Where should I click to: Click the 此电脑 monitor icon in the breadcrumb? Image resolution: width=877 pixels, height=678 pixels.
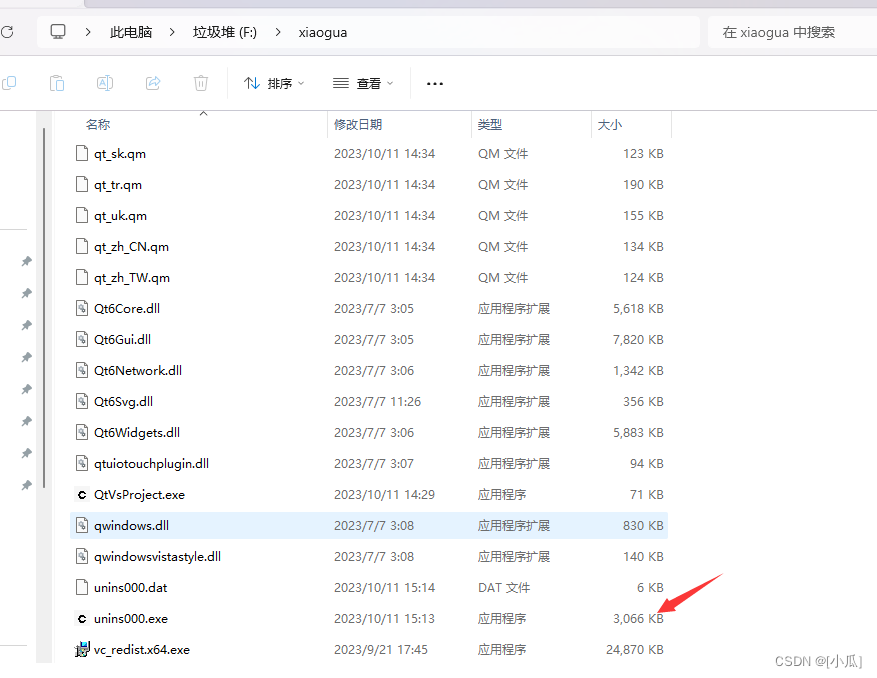(x=57, y=31)
